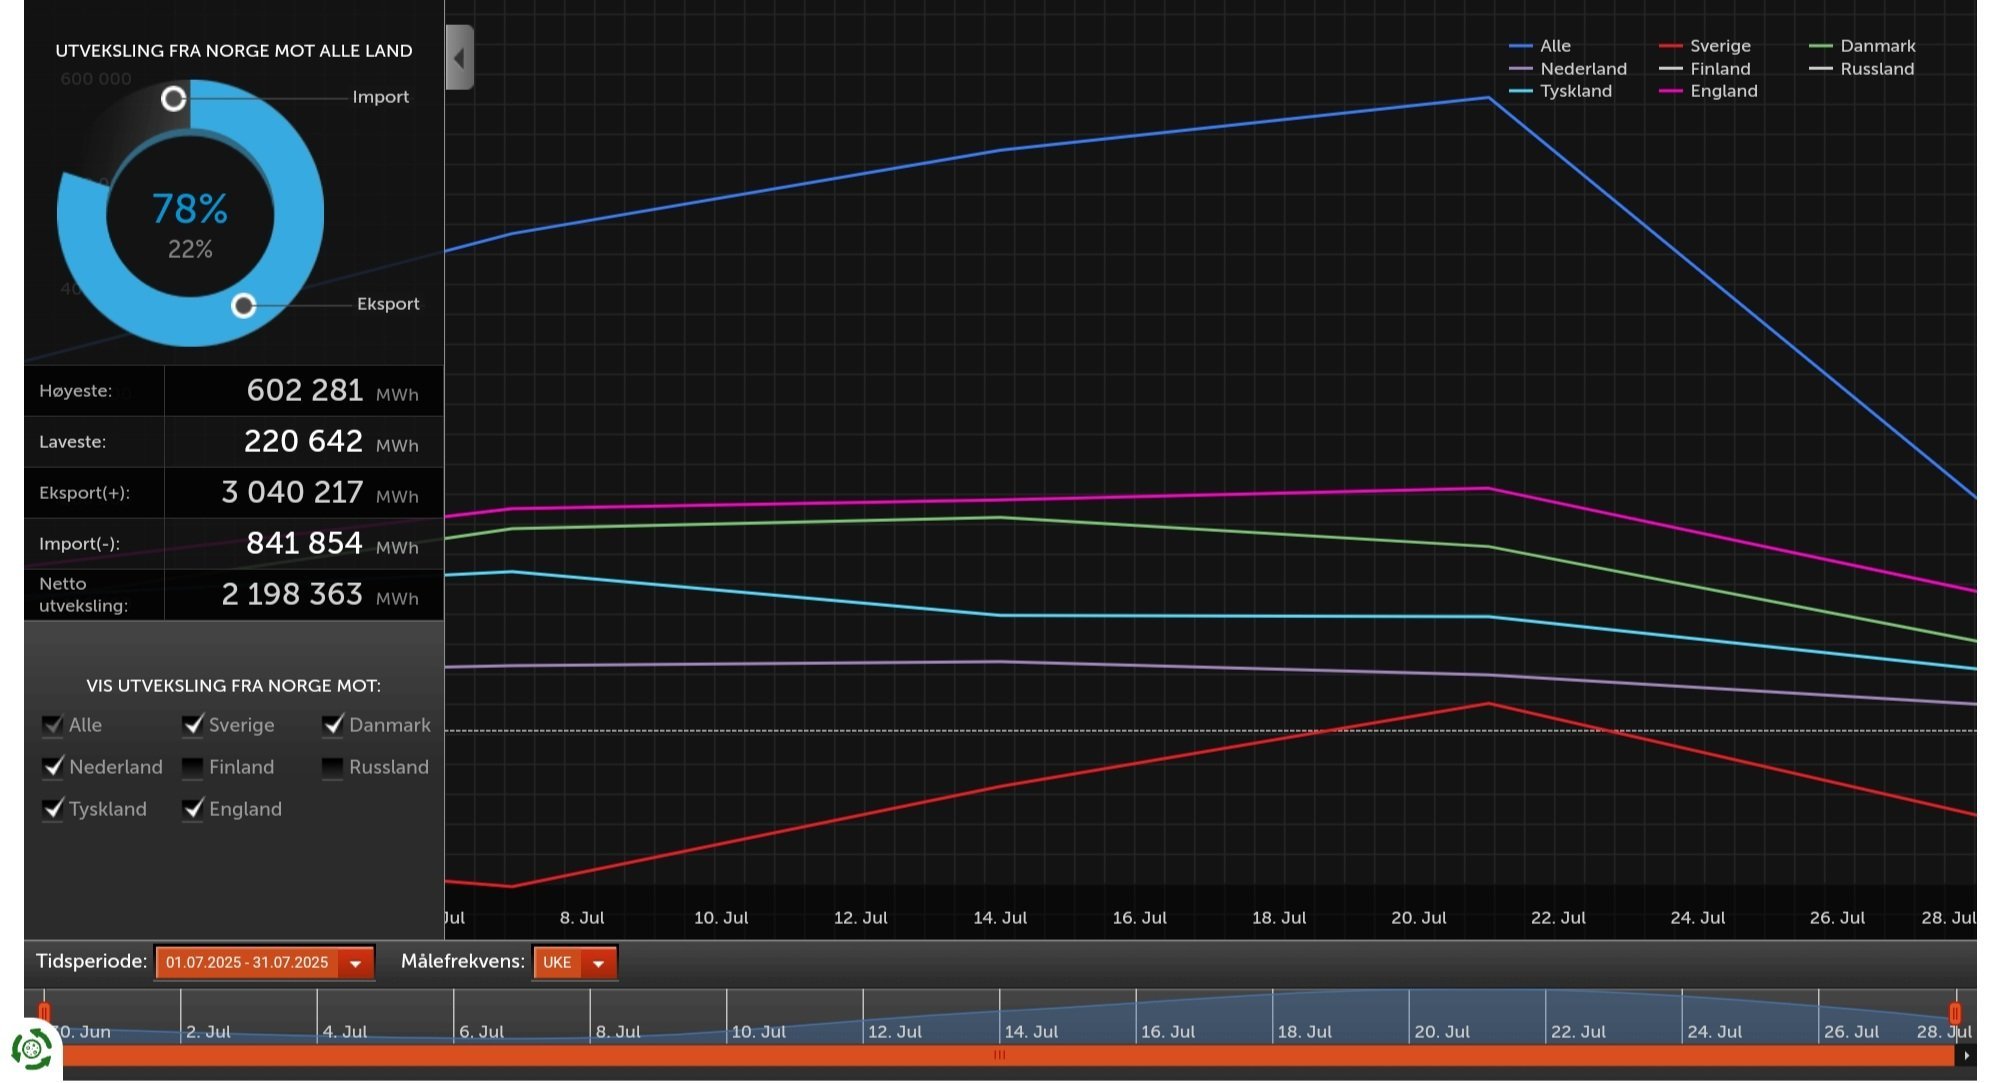Click the Danmark legend entry
Viewport: 2000px width, 1083px height.
click(1863, 46)
